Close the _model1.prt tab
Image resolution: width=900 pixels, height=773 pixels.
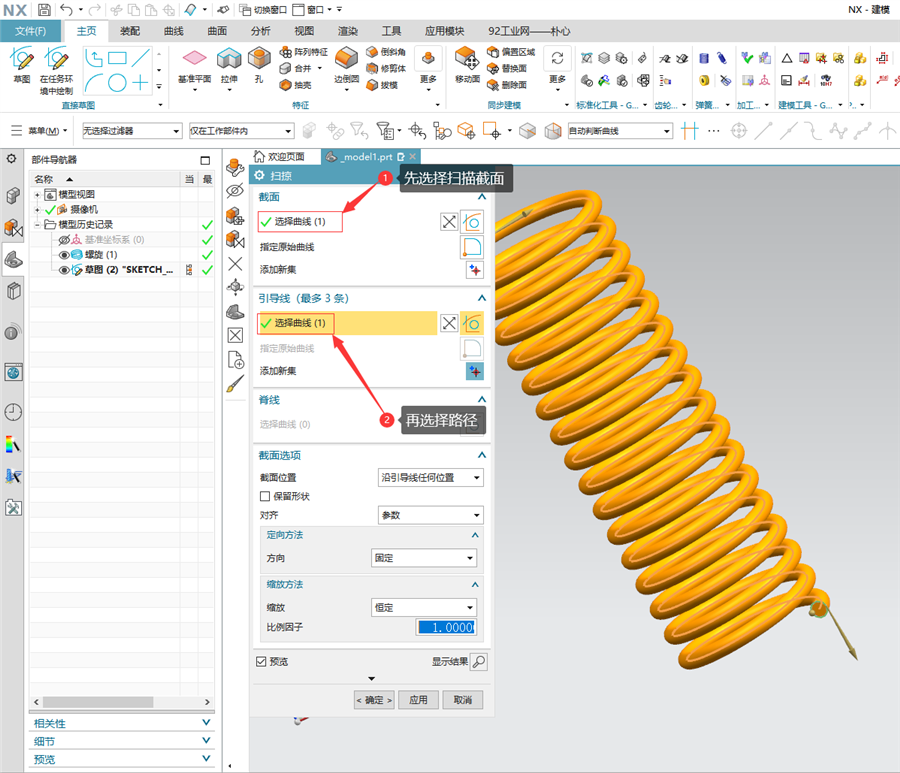[x=413, y=157]
